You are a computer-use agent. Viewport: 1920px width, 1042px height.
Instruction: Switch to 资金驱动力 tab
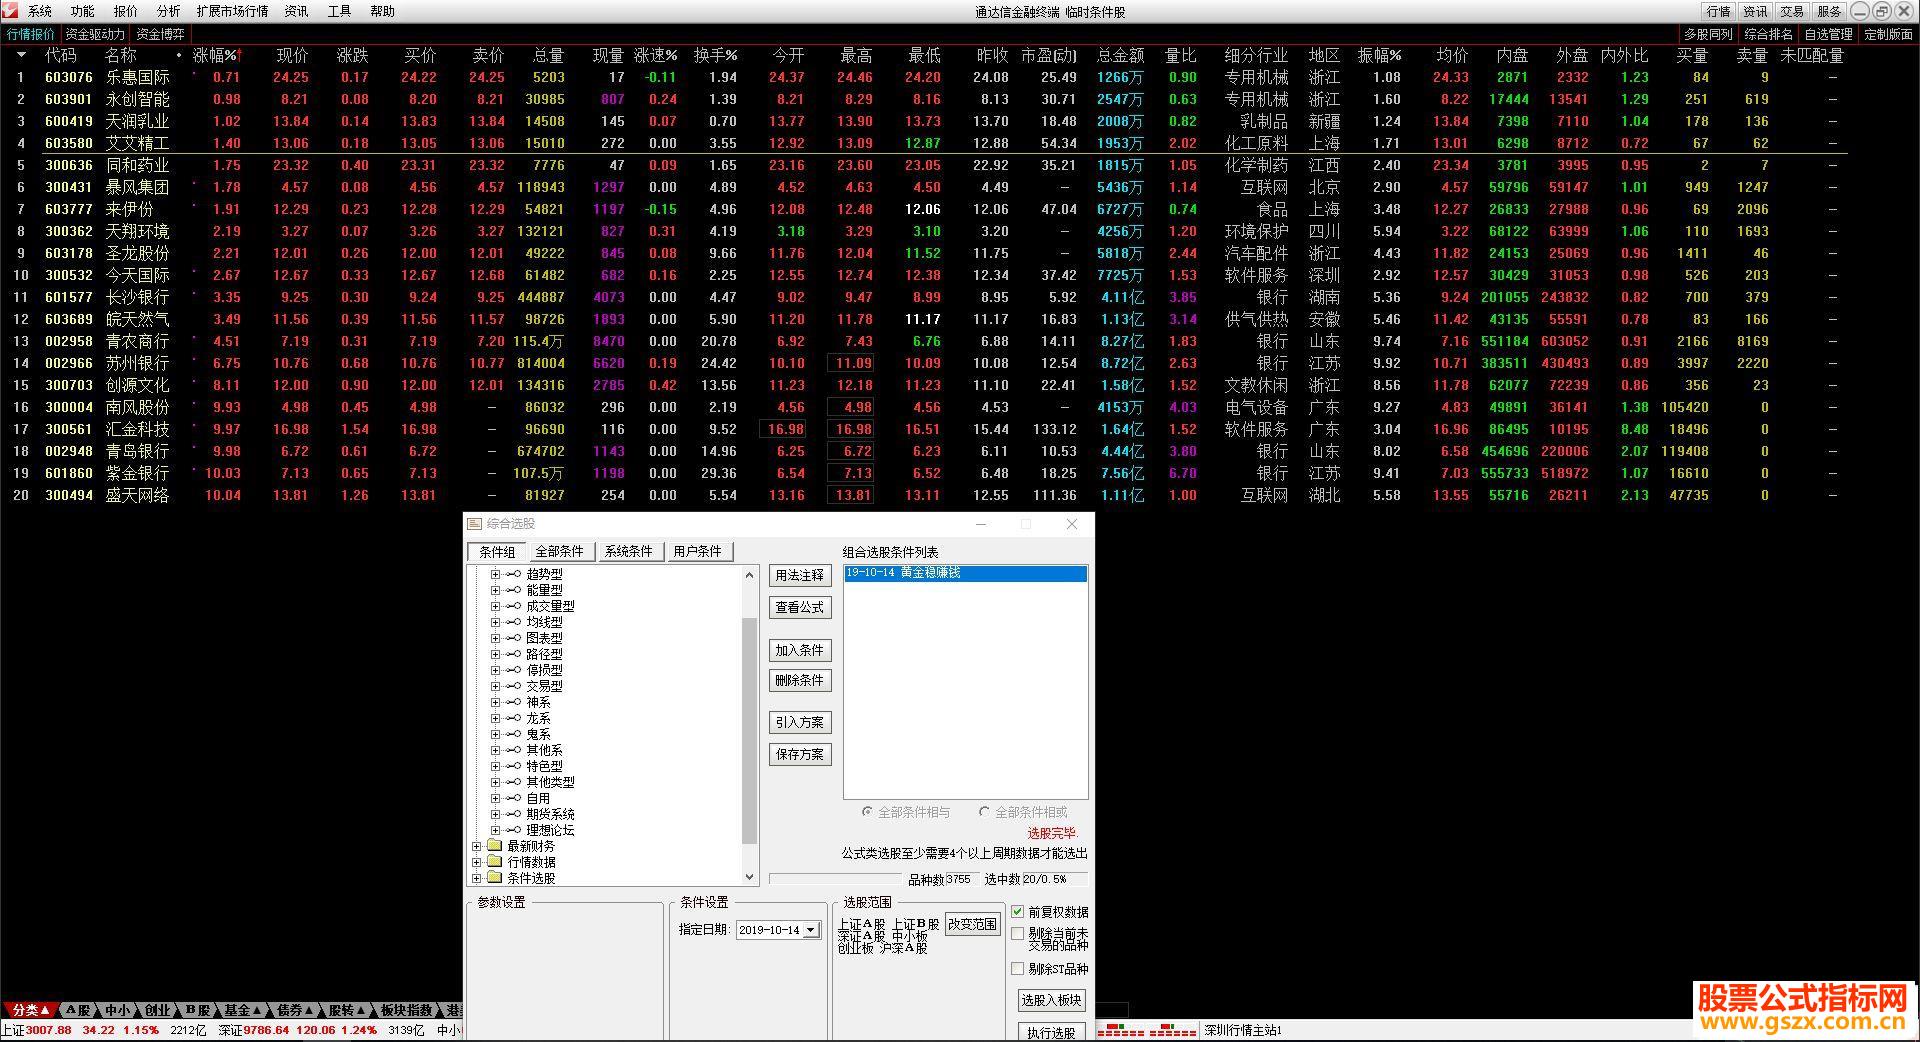[x=95, y=34]
